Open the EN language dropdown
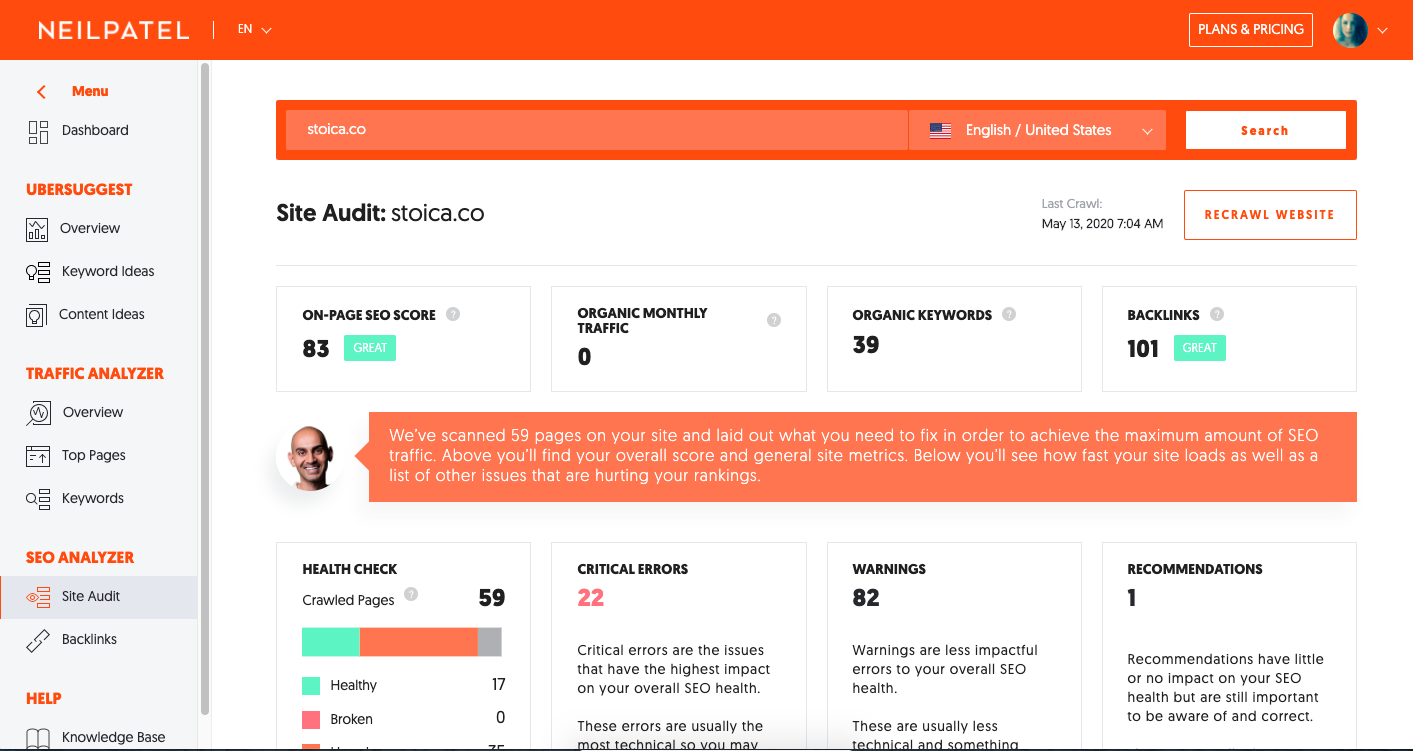The width and height of the screenshot is (1413, 751). (x=255, y=30)
